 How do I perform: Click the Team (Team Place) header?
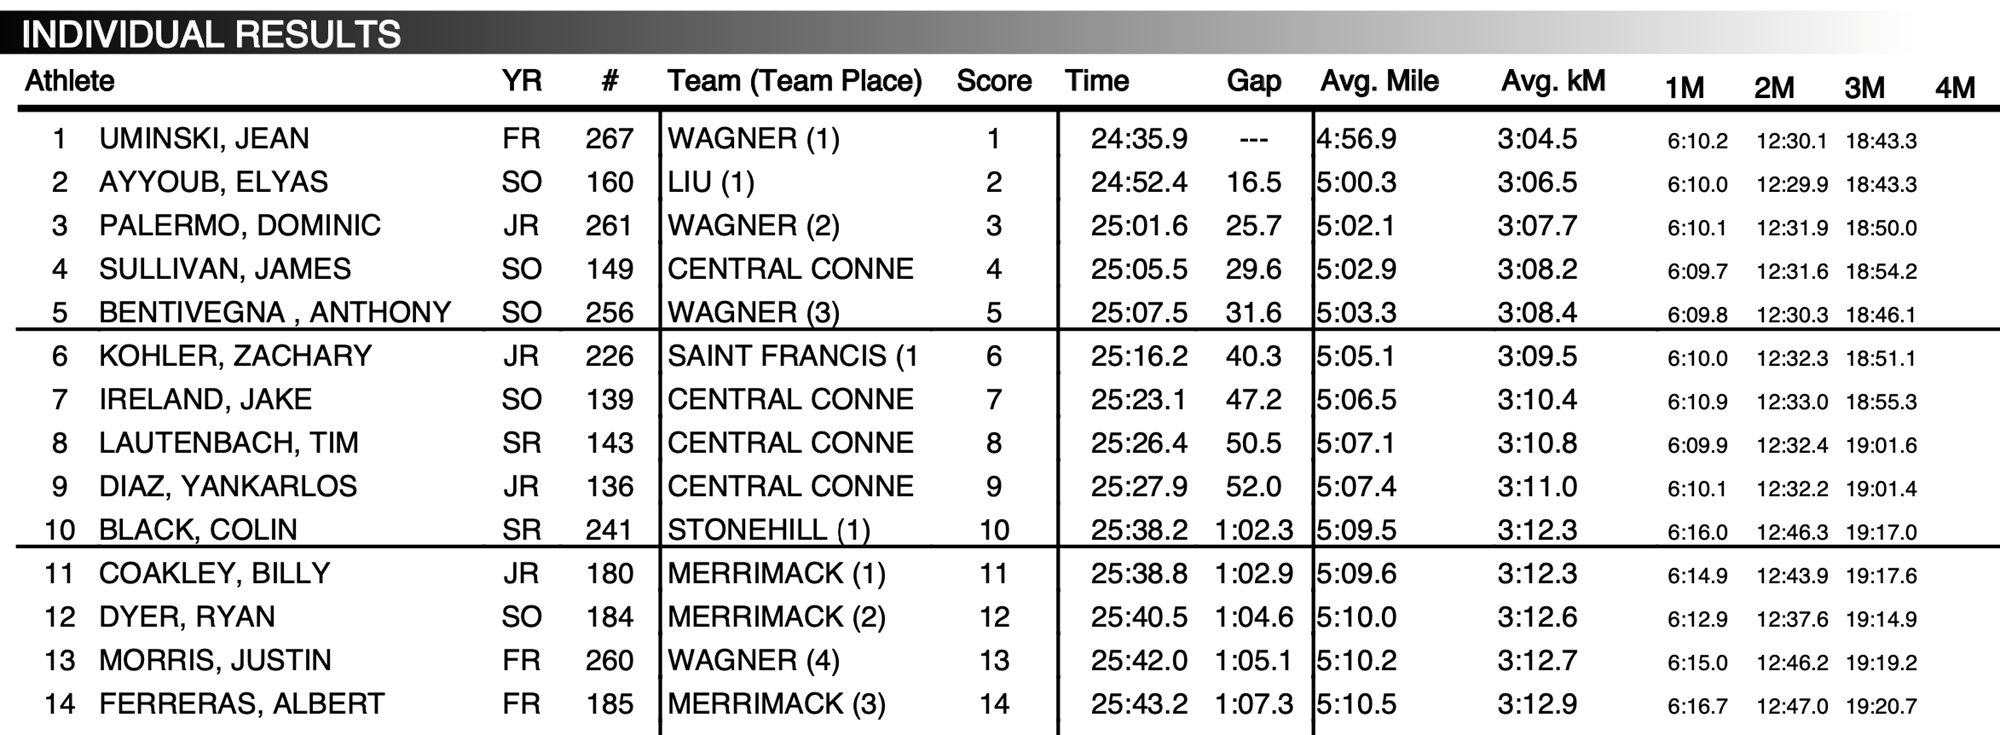coord(795,81)
